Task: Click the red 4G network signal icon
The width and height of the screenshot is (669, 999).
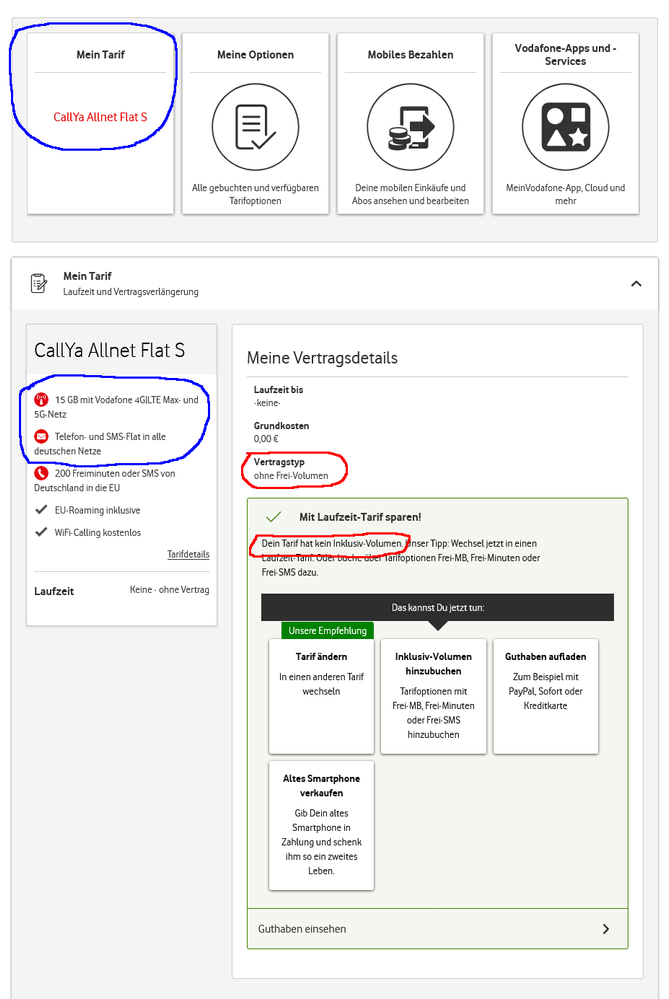Action: click(x=41, y=400)
